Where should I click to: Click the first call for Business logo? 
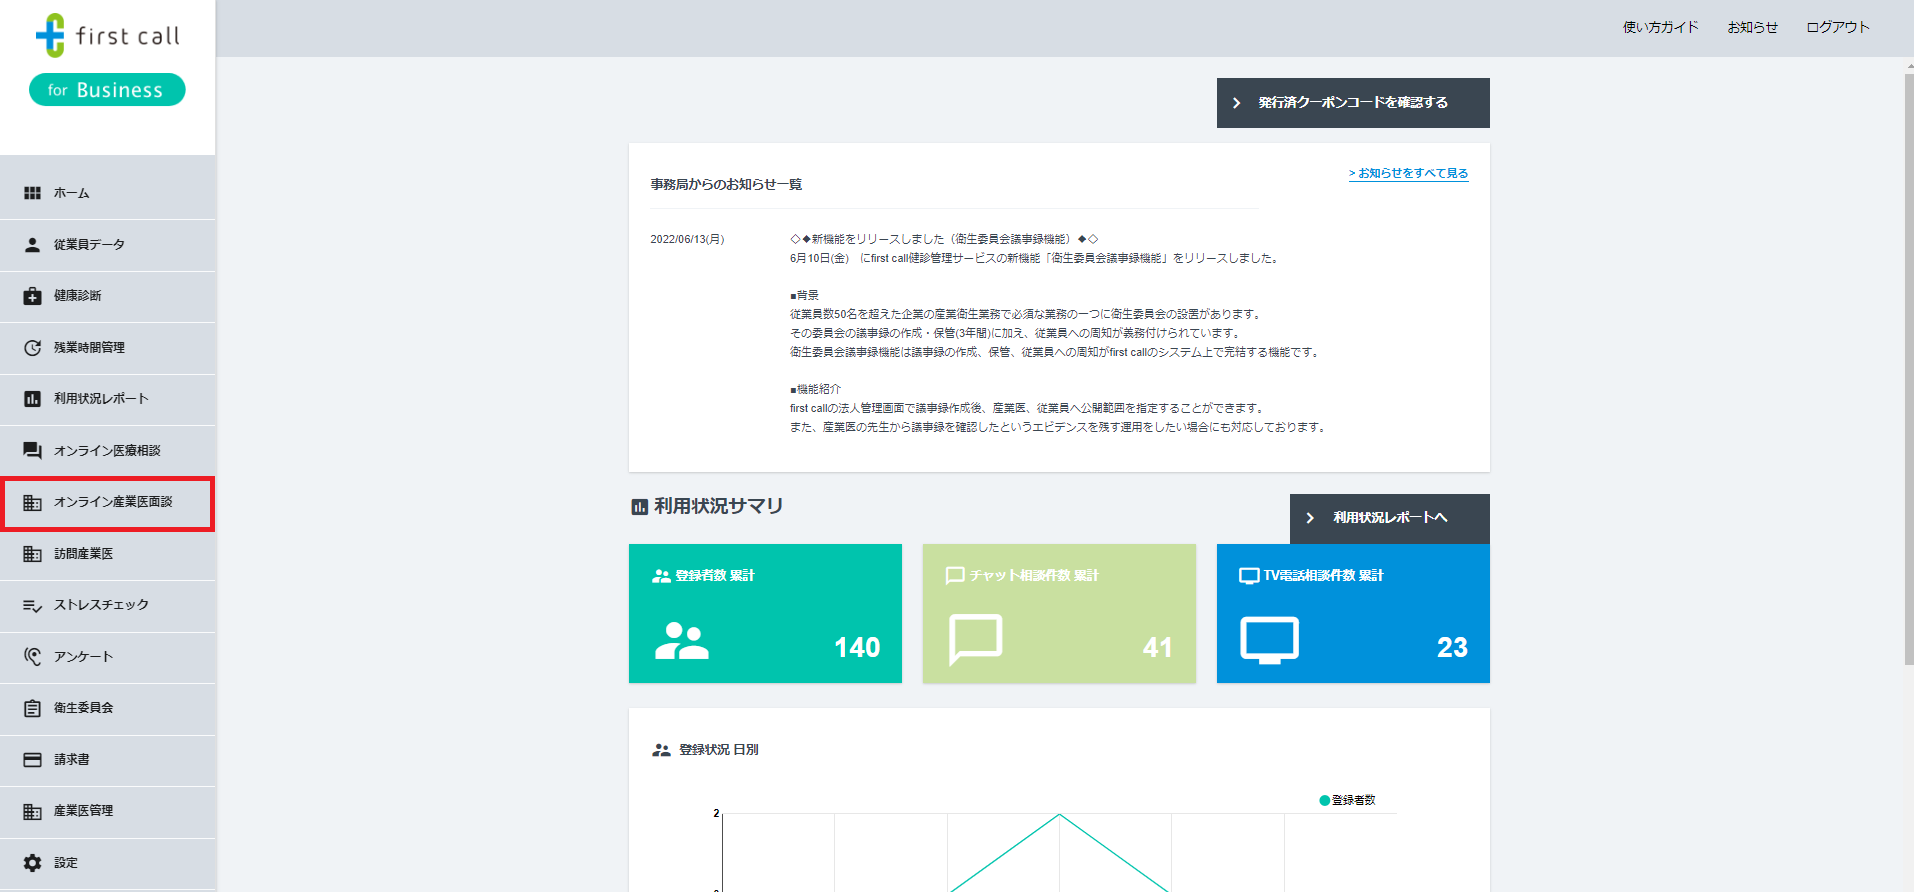point(107,60)
